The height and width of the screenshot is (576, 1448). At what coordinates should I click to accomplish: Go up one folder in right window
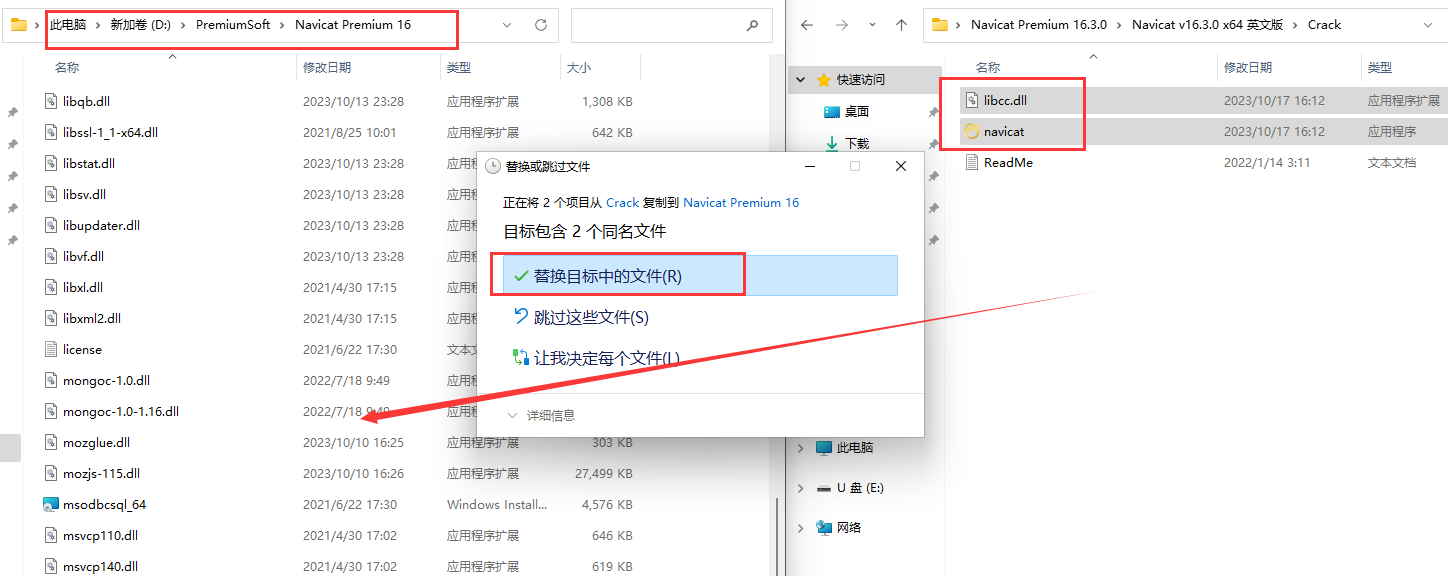901,25
